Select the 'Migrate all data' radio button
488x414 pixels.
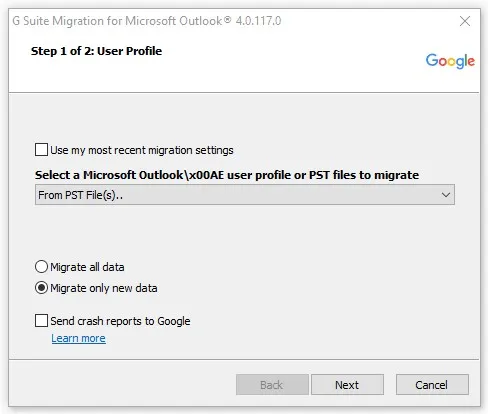click(41, 267)
